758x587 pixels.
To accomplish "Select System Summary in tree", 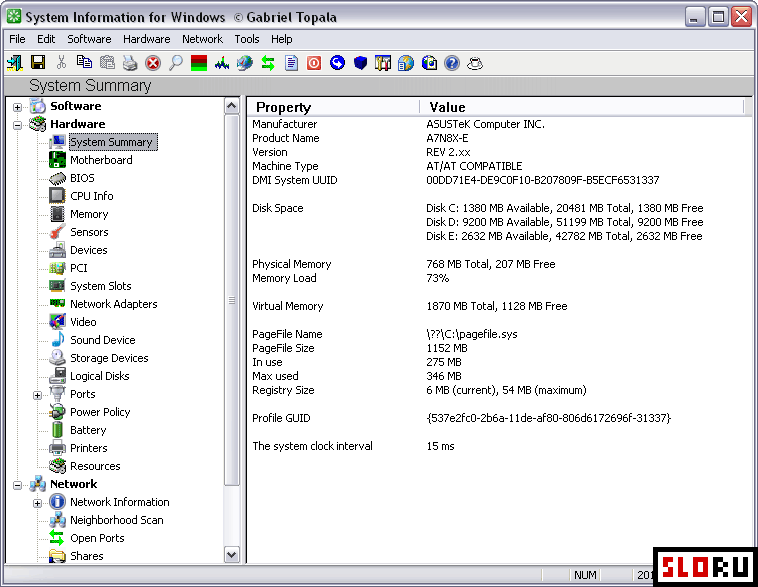I will pyautogui.click(x=111, y=142).
